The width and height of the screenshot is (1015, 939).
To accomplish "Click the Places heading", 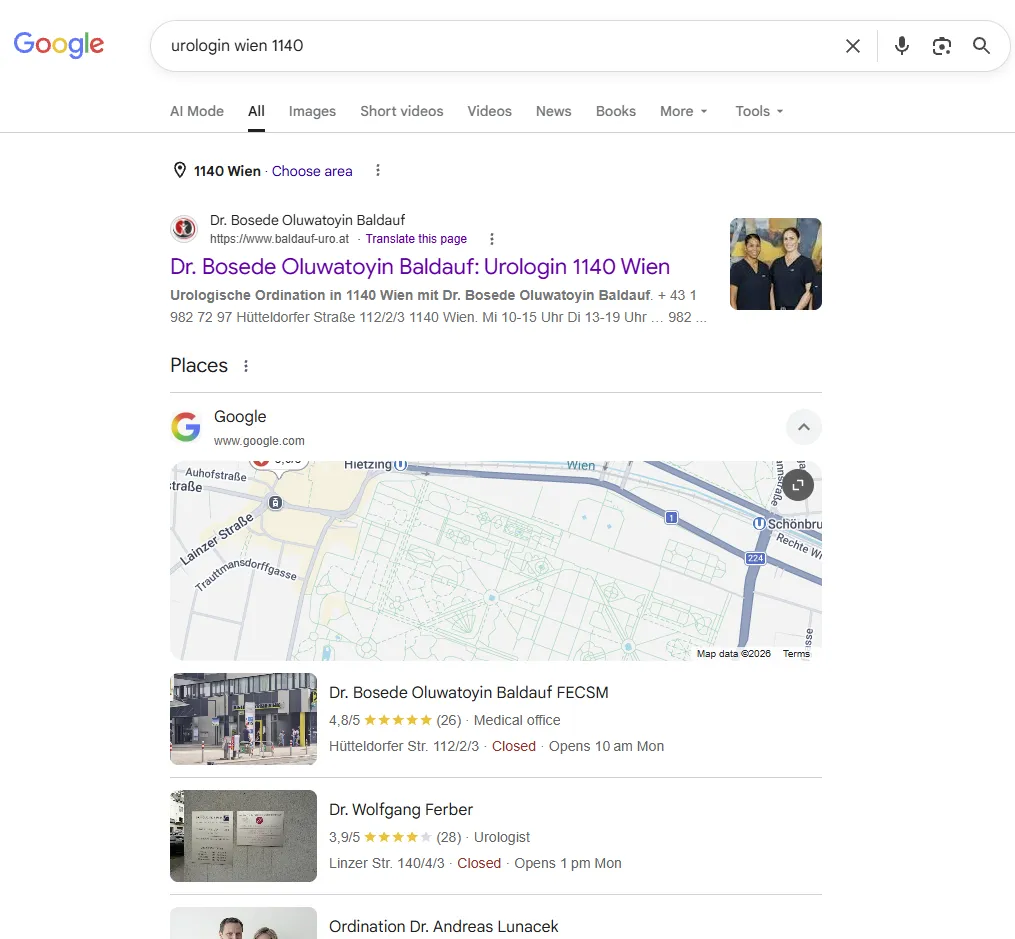I will point(199,366).
